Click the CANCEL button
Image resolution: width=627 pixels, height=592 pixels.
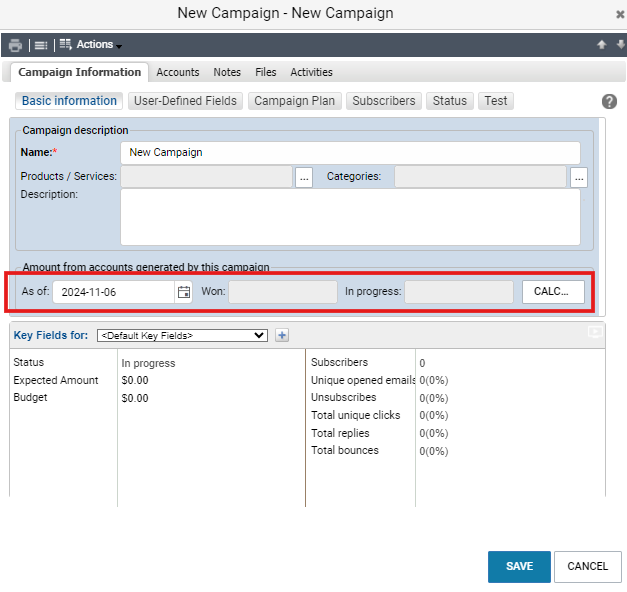(587, 566)
